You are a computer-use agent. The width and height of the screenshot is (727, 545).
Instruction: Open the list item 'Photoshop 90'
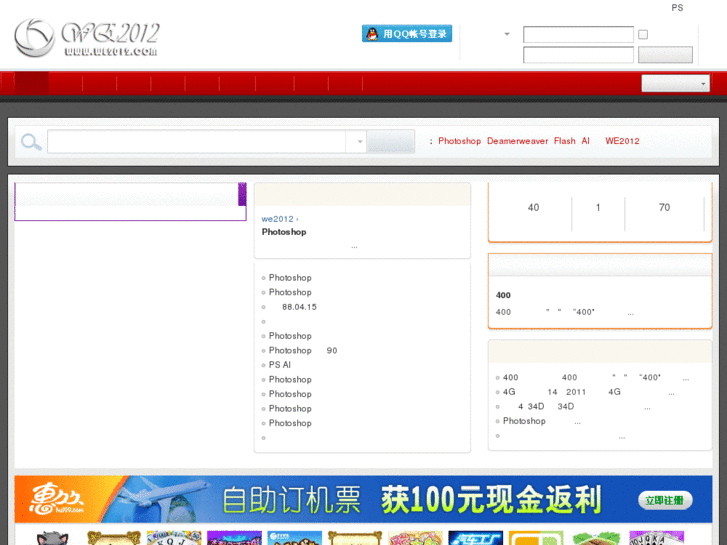pyautogui.click(x=303, y=351)
